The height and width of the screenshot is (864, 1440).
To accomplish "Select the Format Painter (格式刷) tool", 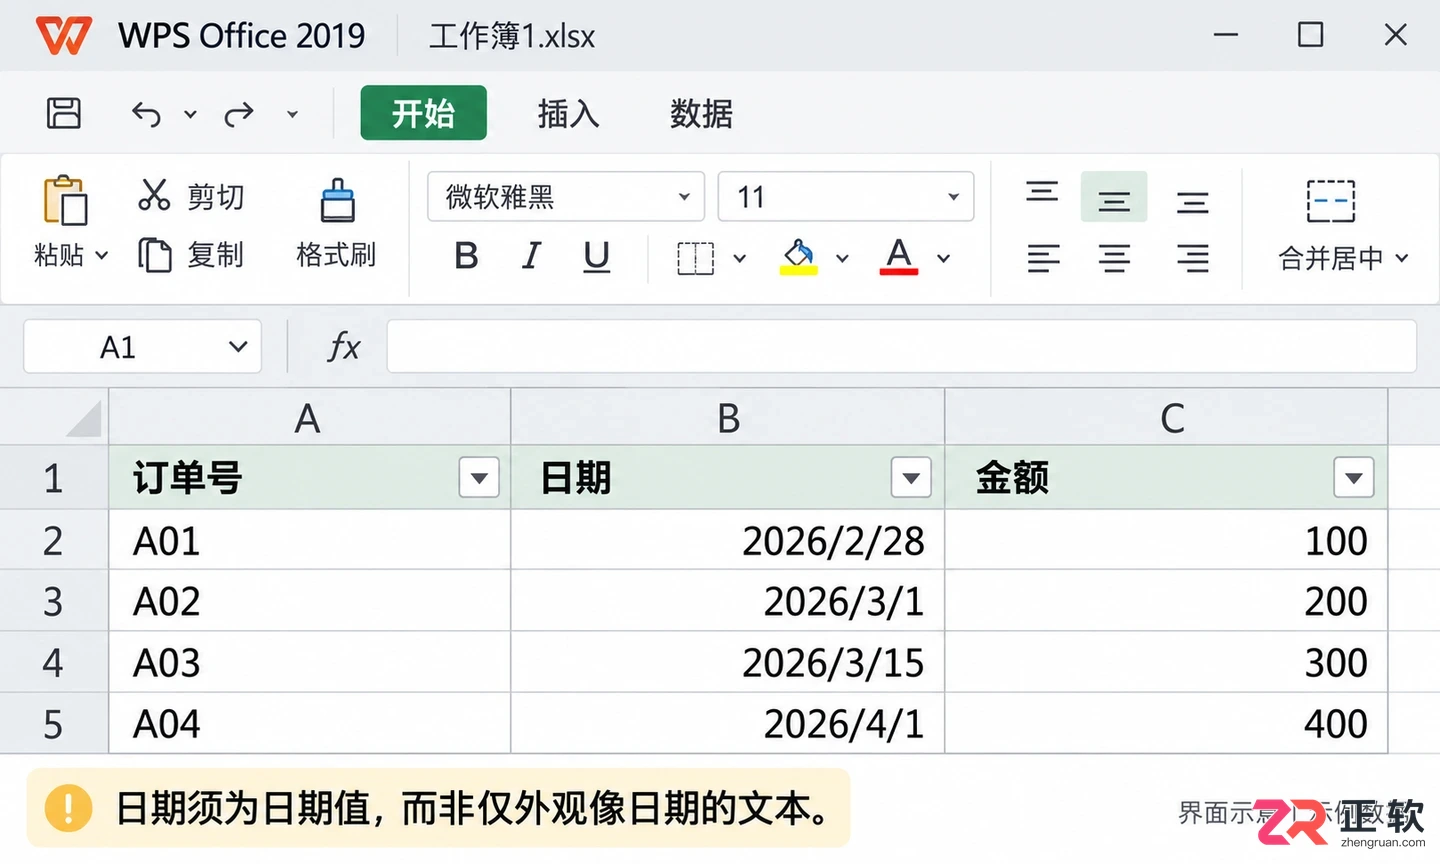I will pyautogui.click(x=337, y=226).
